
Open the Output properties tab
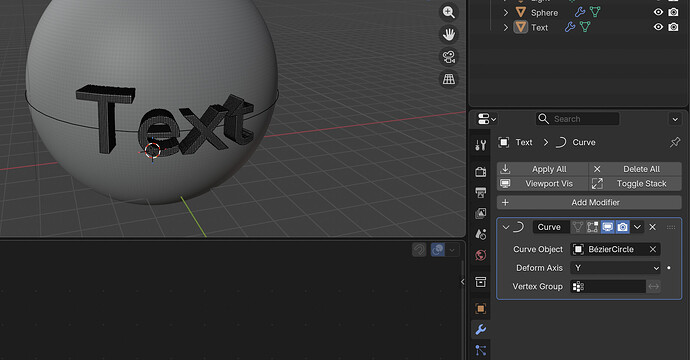481,192
